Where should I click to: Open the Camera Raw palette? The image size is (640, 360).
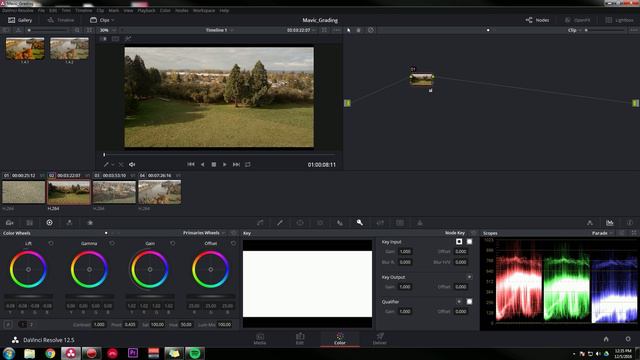pos(9,223)
